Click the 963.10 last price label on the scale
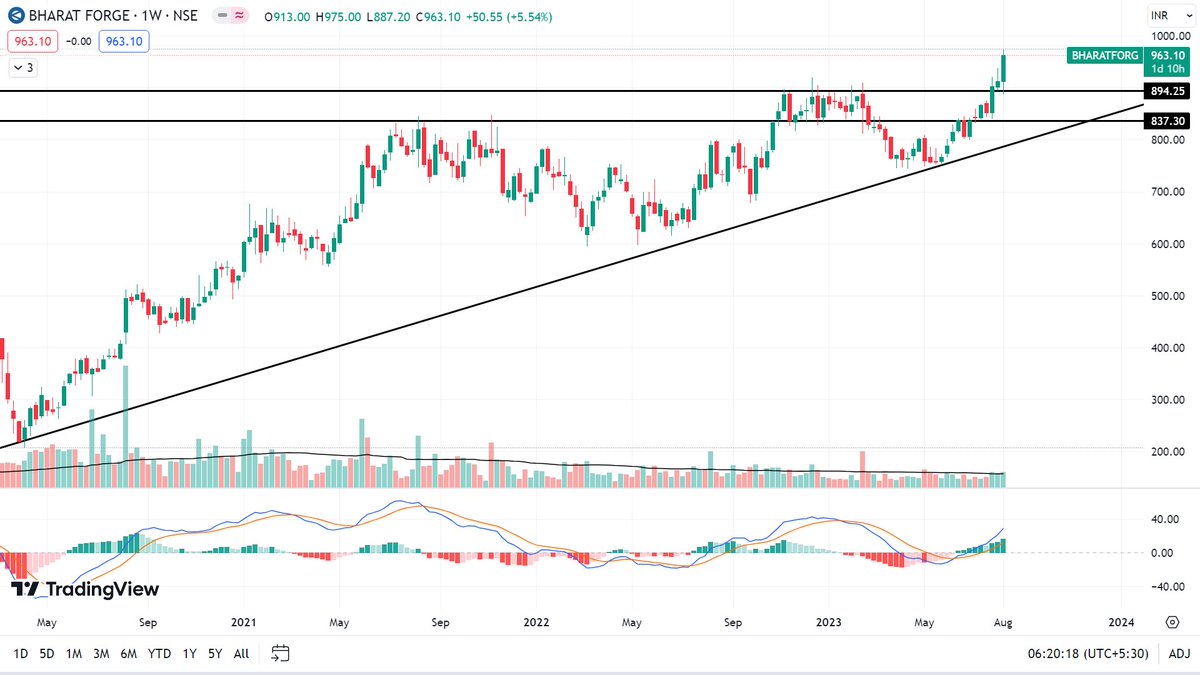 click(1167, 57)
